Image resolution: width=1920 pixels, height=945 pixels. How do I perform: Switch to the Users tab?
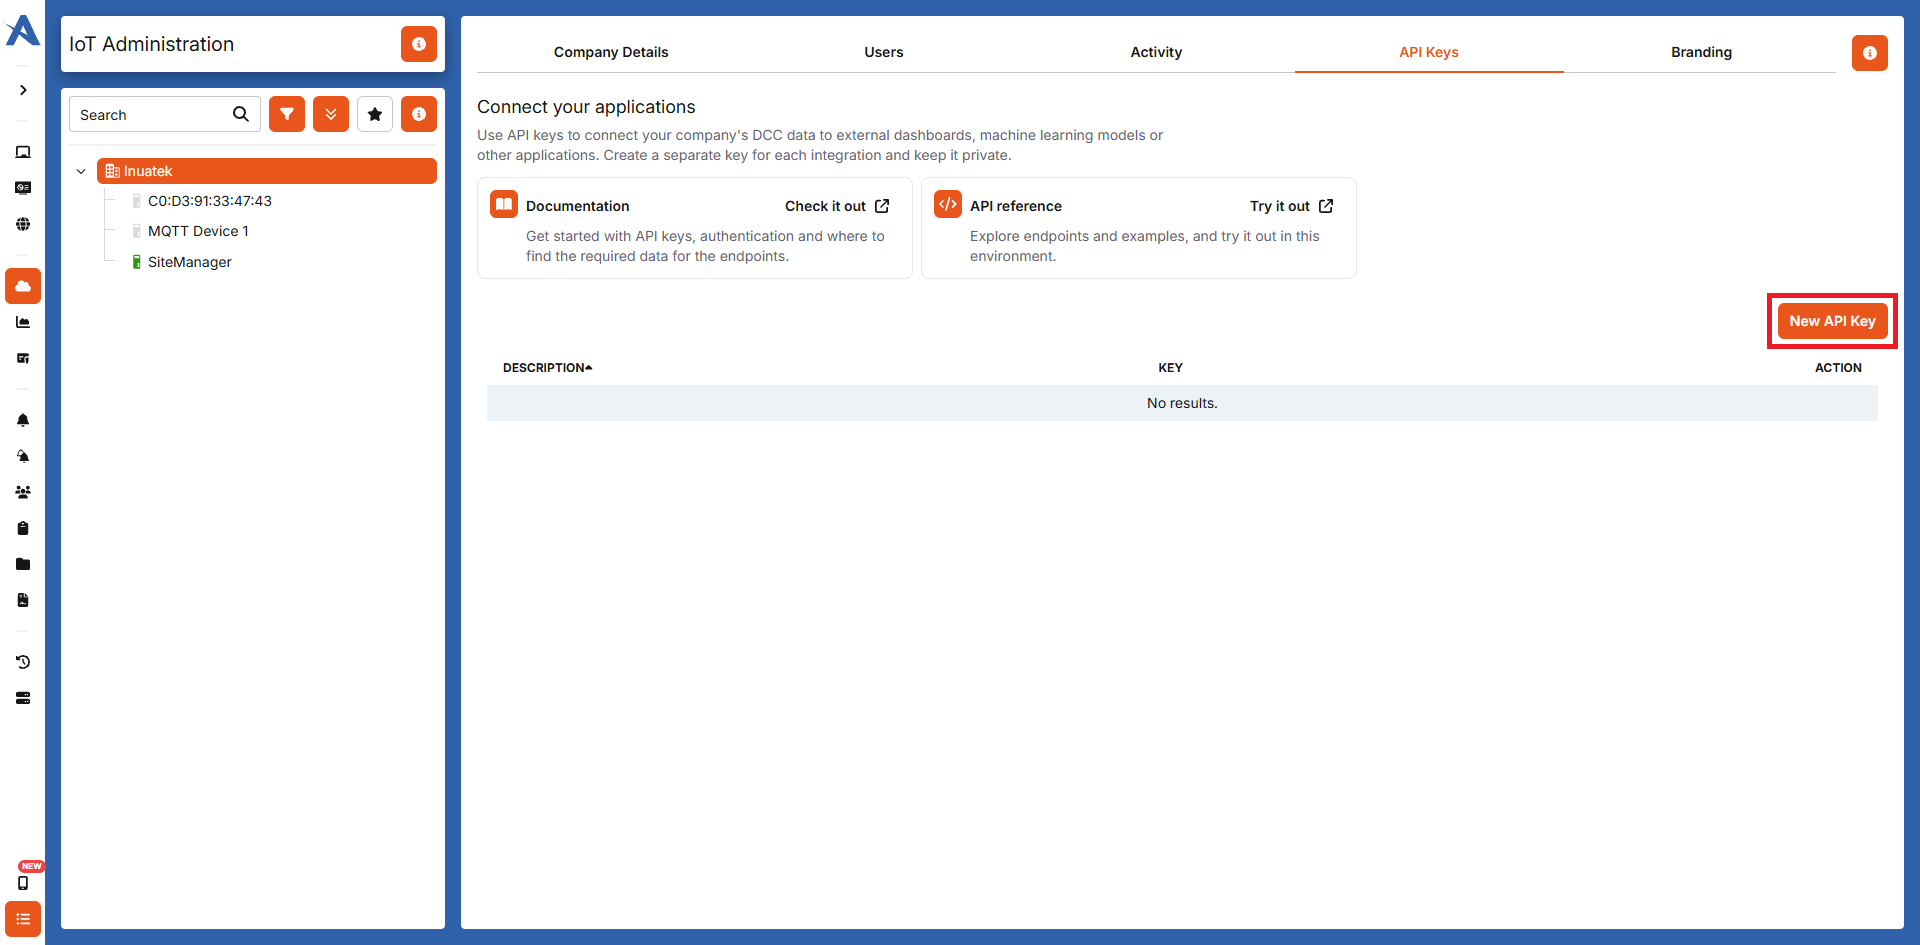click(x=884, y=52)
